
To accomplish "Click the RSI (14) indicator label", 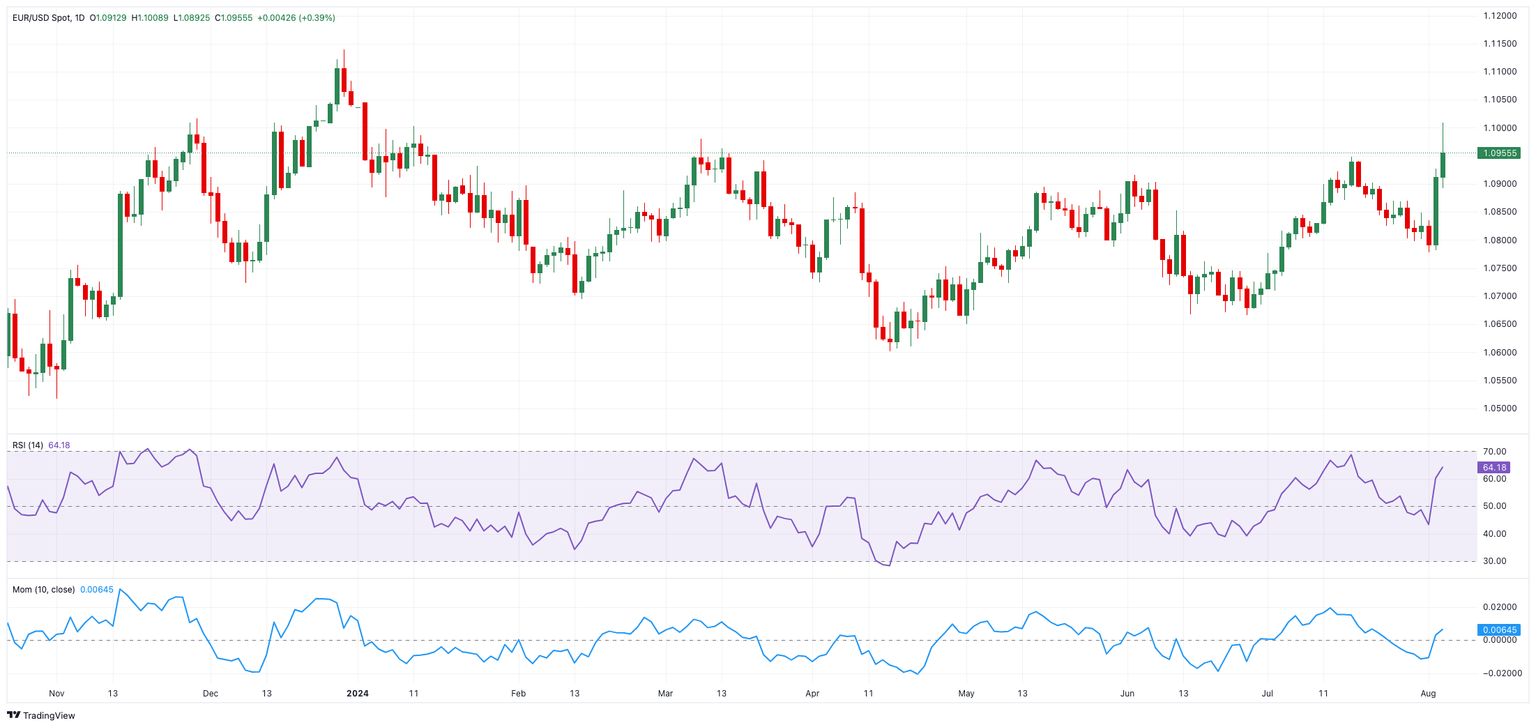I will pyautogui.click(x=26, y=445).
